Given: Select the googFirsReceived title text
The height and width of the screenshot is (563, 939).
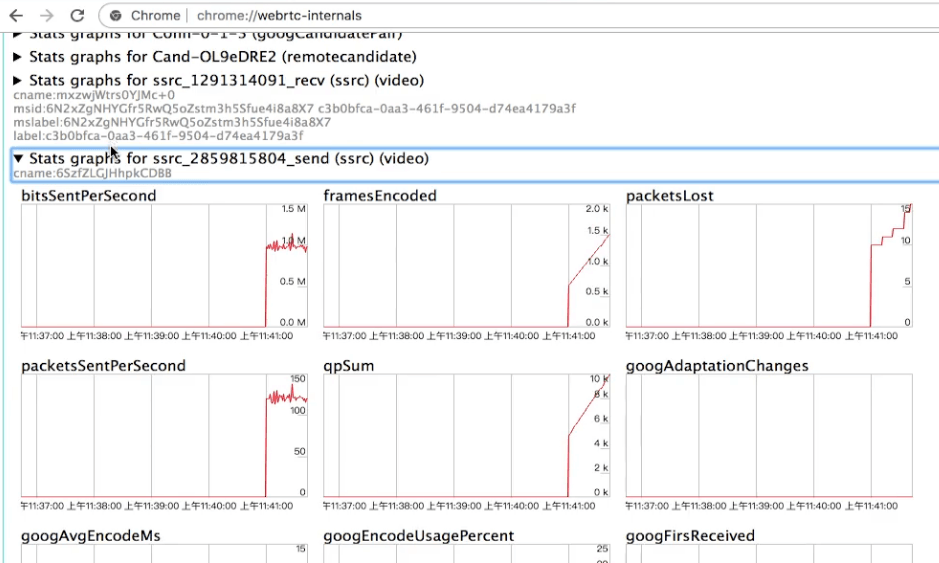Looking at the screenshot, I should [x=690, y=535].
